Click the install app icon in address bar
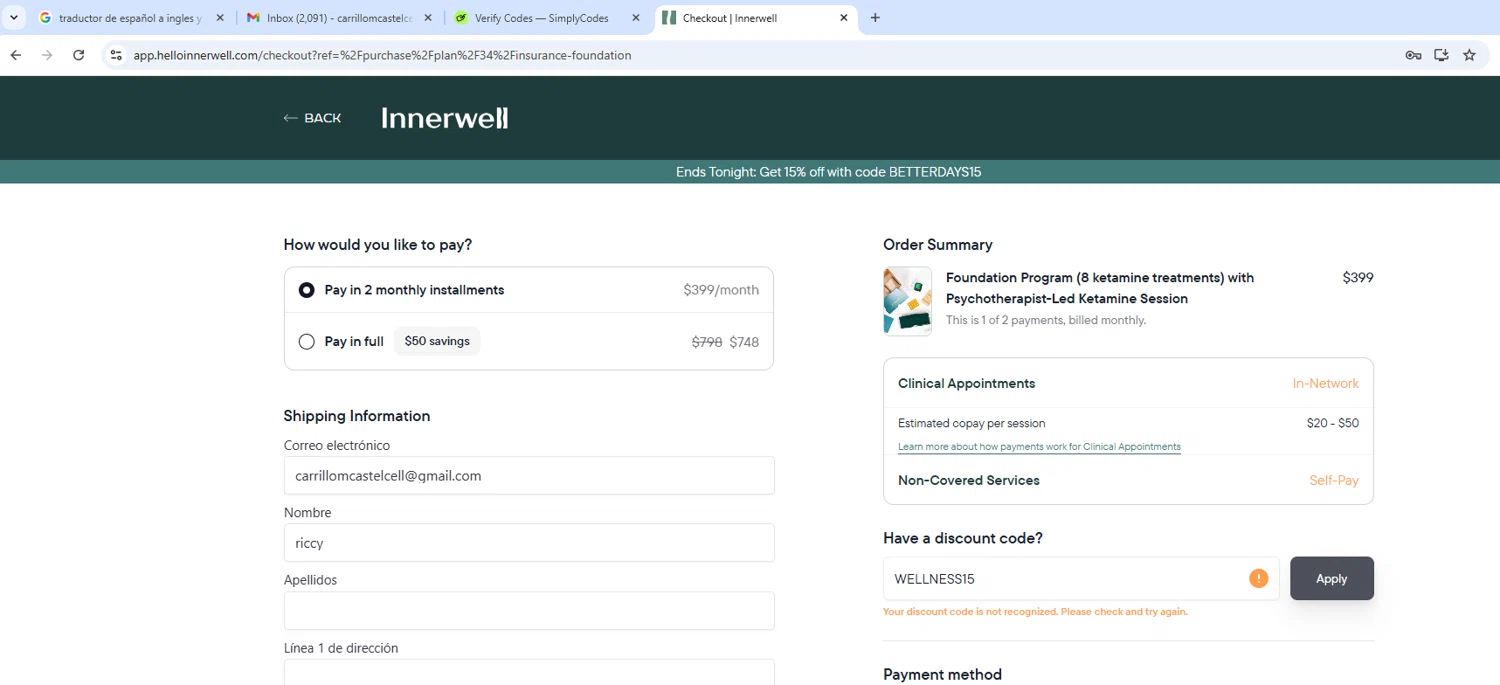 pos(1441,55)
